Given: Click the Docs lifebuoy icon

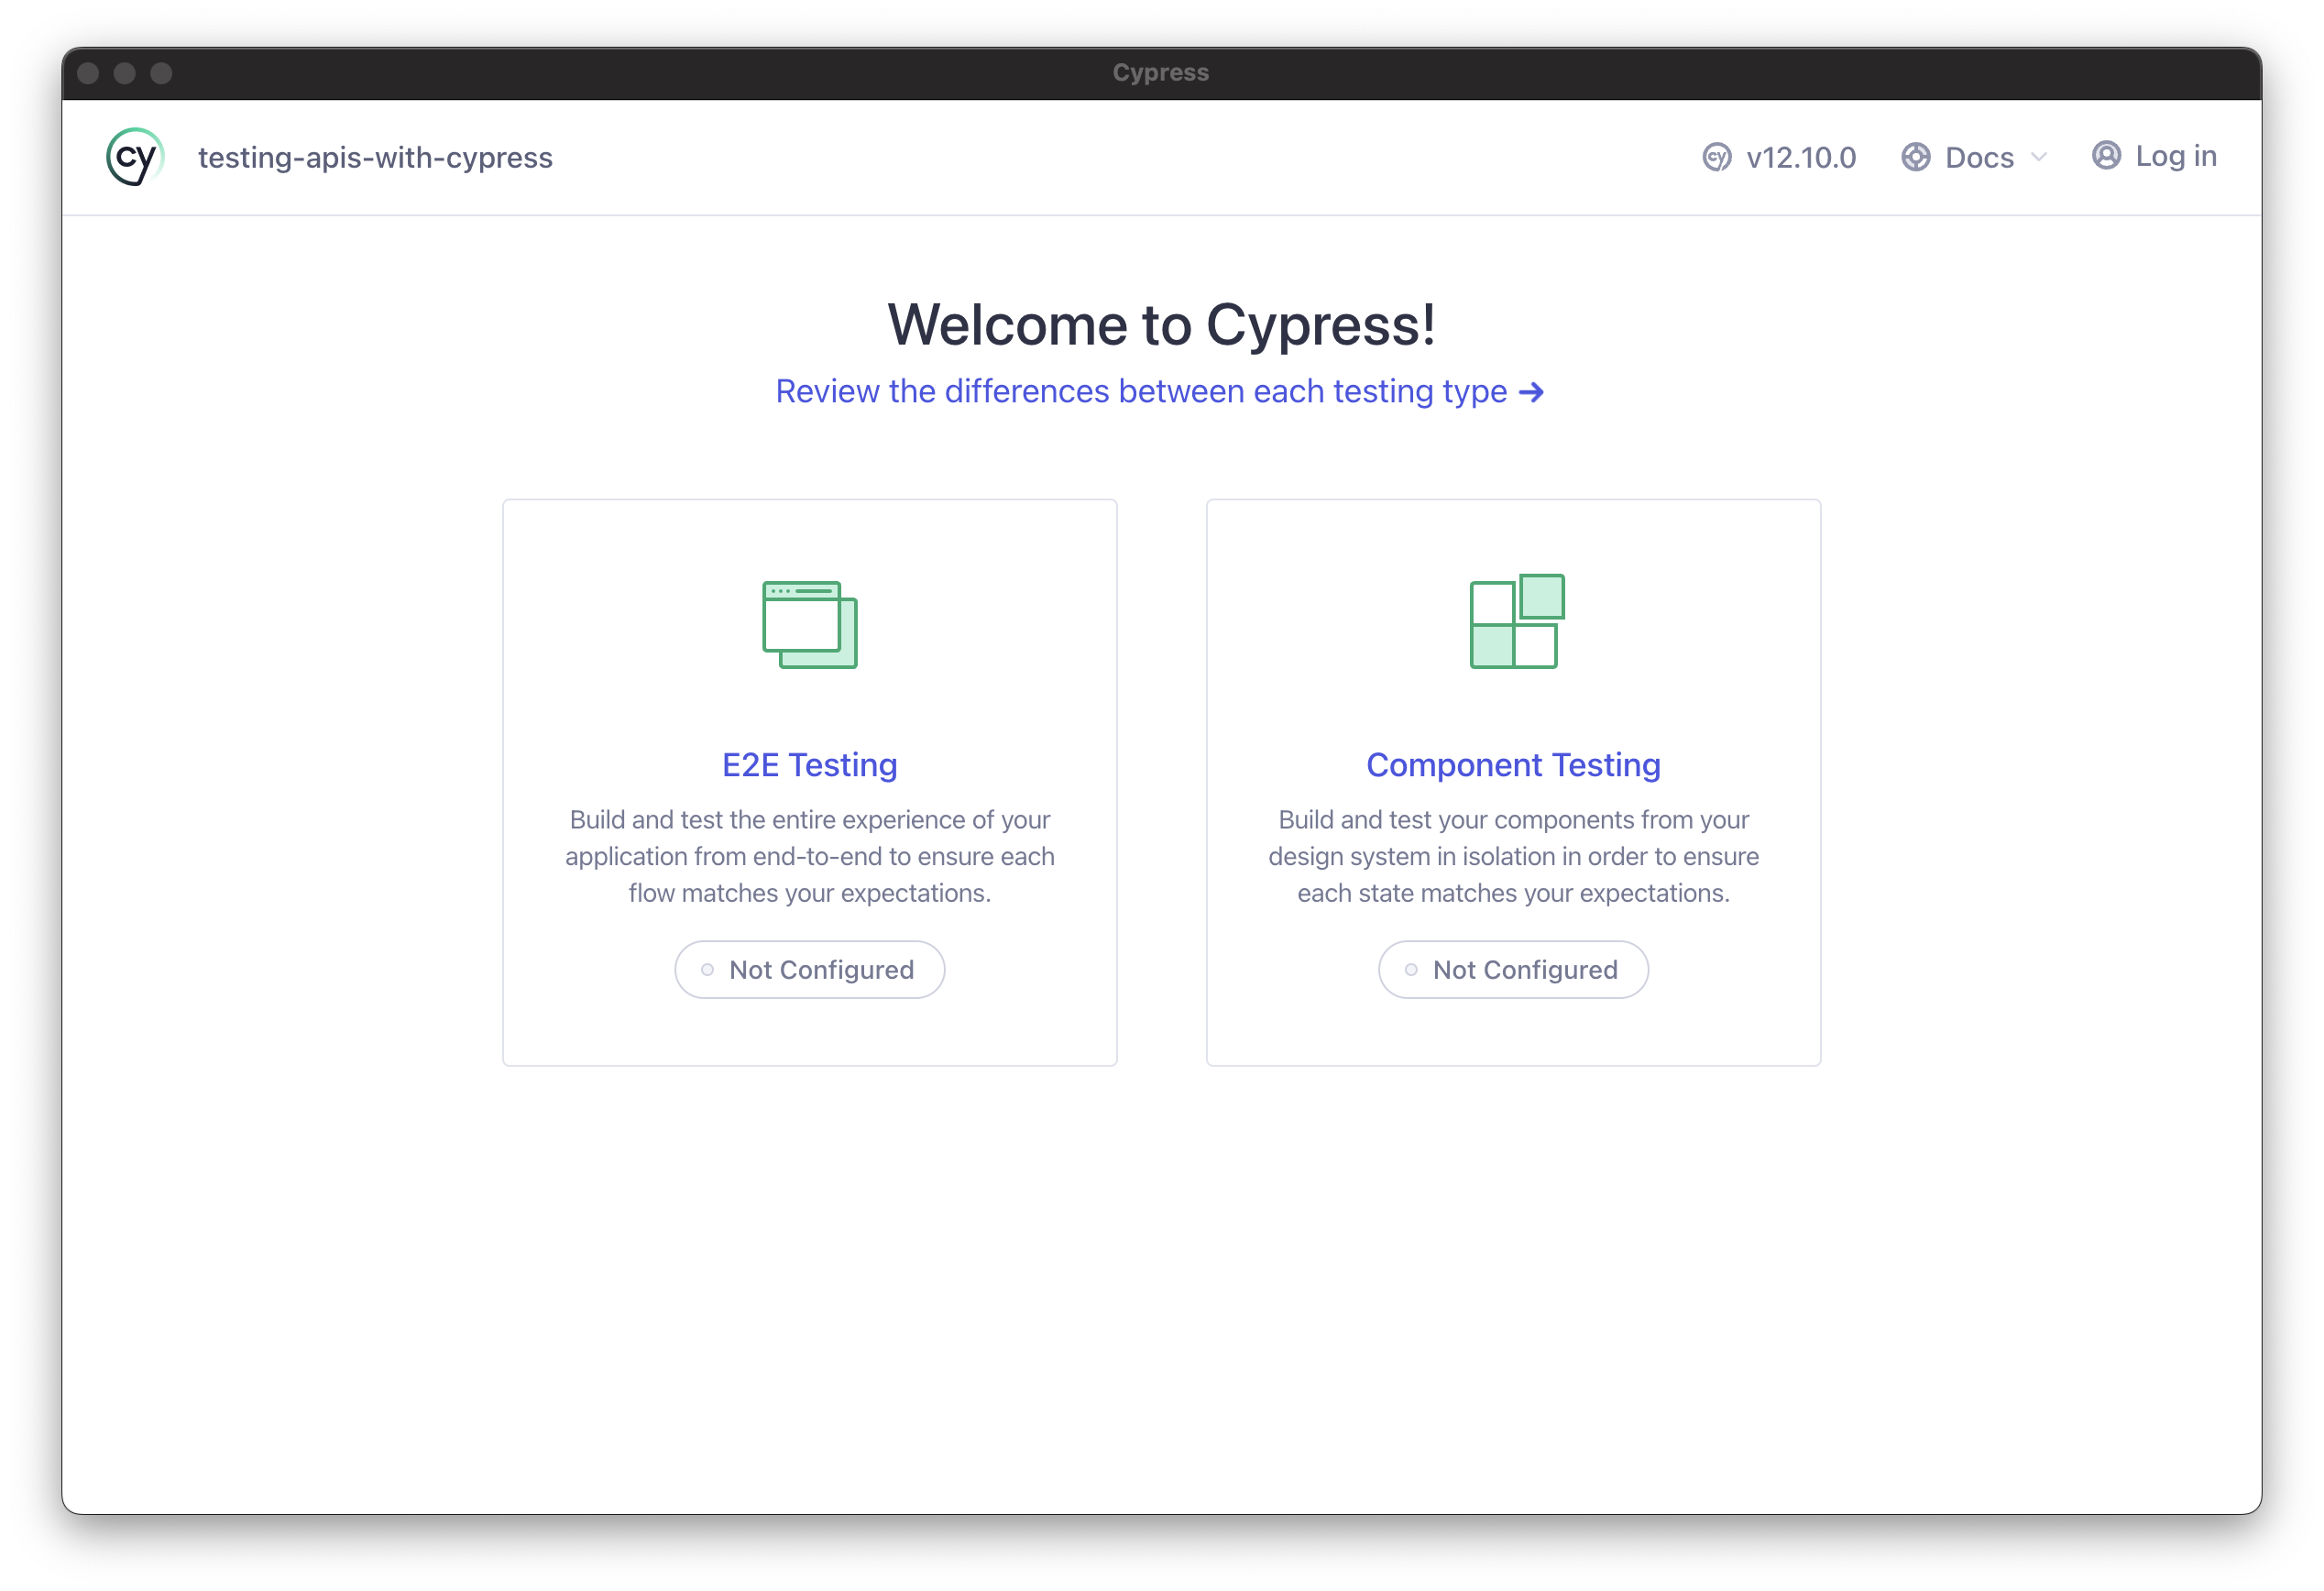Looking at the screenshot, I should pos(1915,157).
